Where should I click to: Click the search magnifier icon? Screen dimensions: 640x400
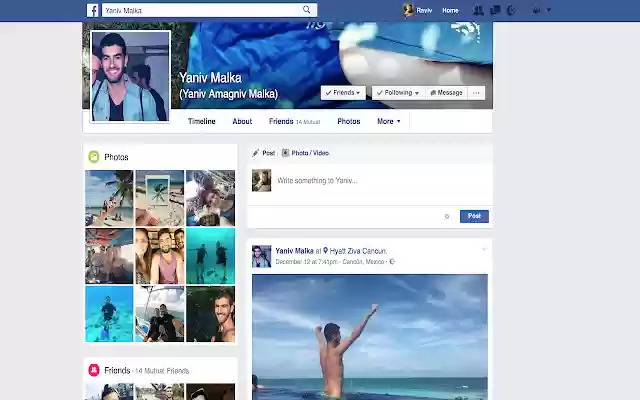point(307,10)
